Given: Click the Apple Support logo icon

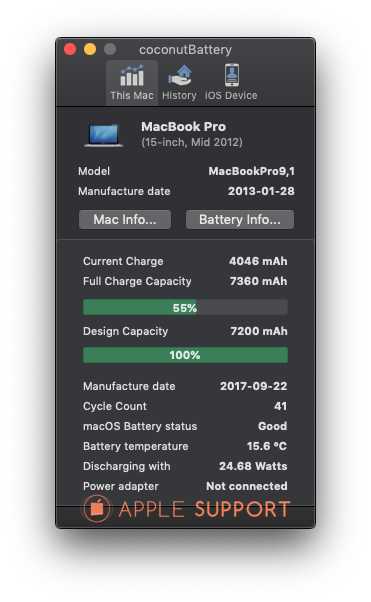Looking at the screenshot, I should click(x=96, y=509).
